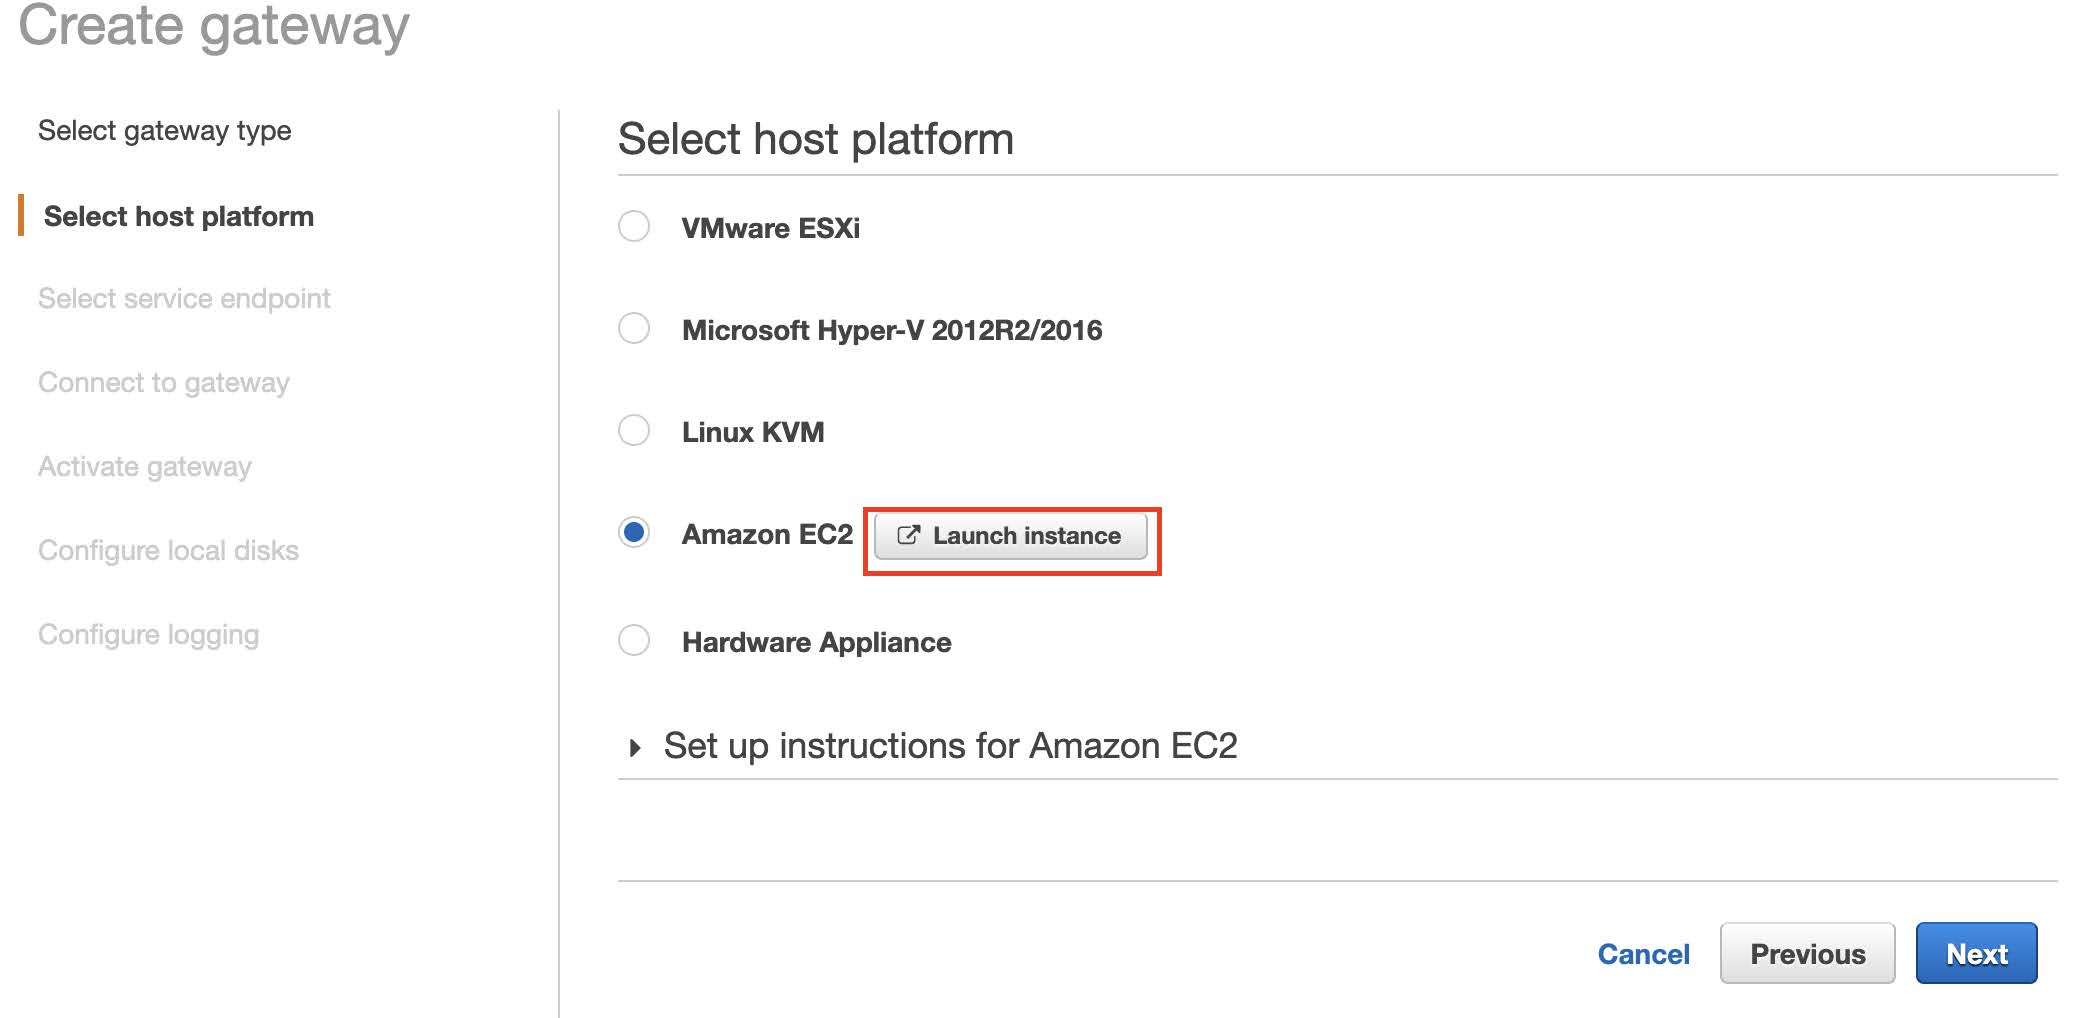Select the VMware ESXi radio button
2092x1018 pixels.
(634, 227)
